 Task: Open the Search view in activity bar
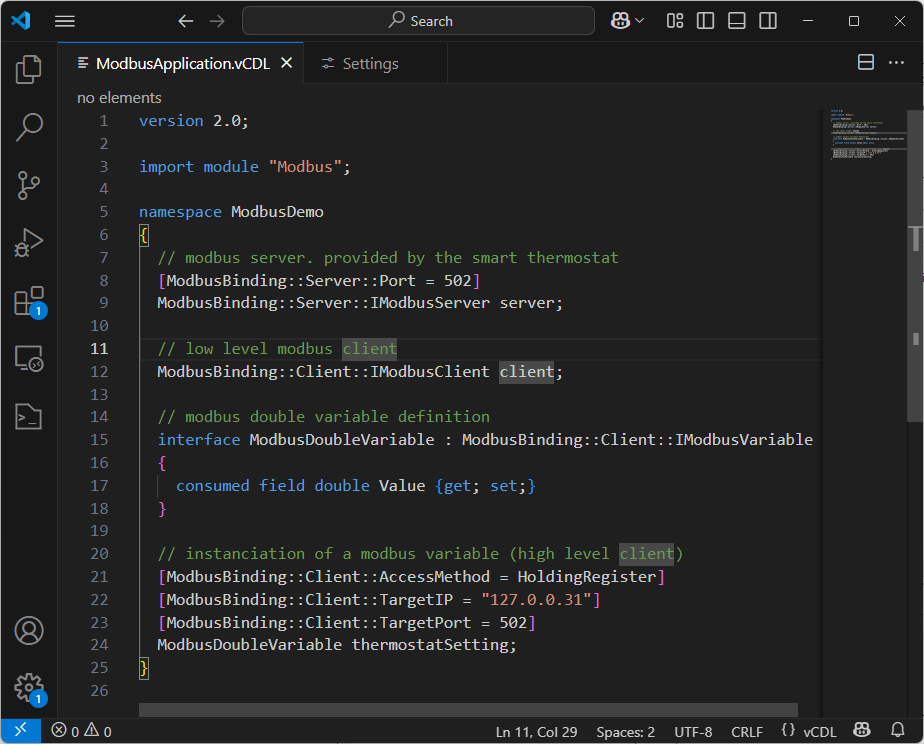click(x=28, y=127)
